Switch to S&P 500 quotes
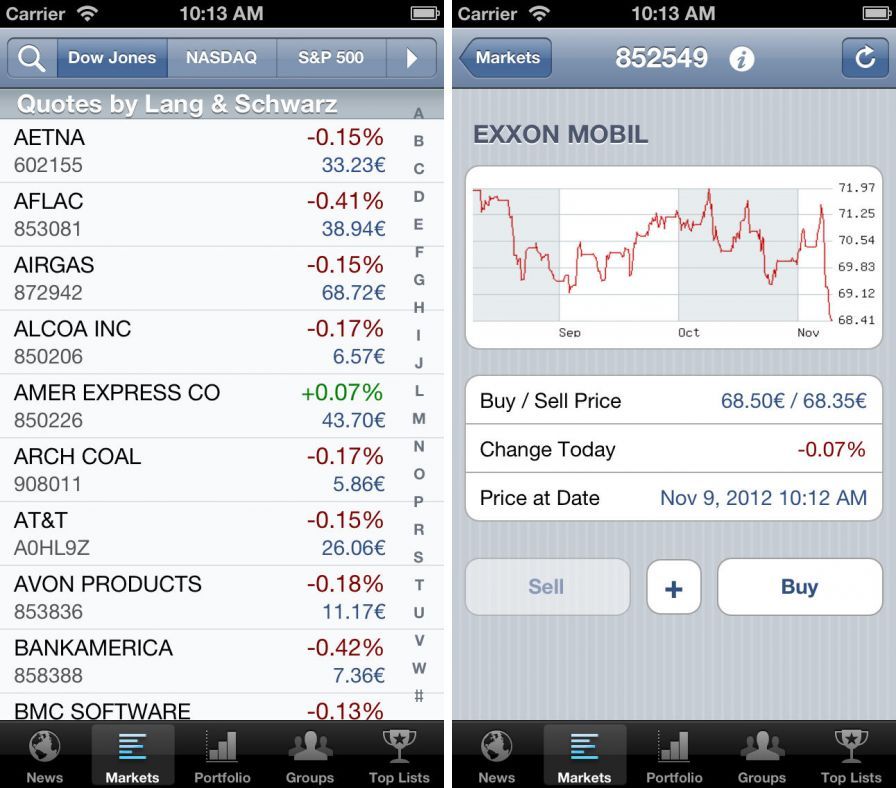The height and width of the screenshot is (788, 896). pos(330,58)
